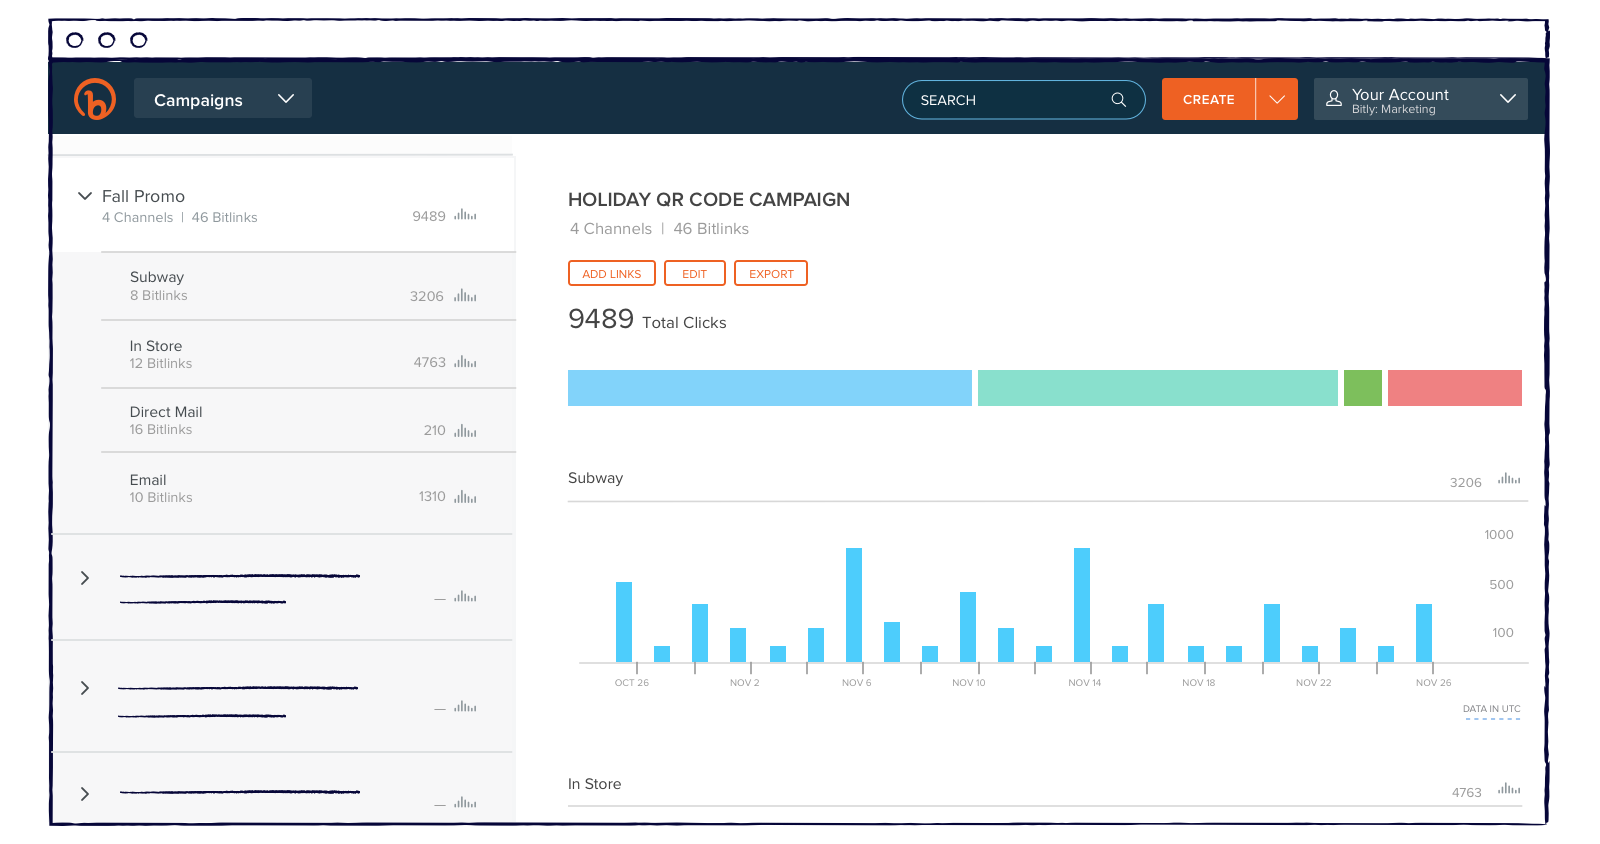Open Email channel stats chart icon
The height and width of the screenshot is (844, 1600).
(x=465, y=497)
